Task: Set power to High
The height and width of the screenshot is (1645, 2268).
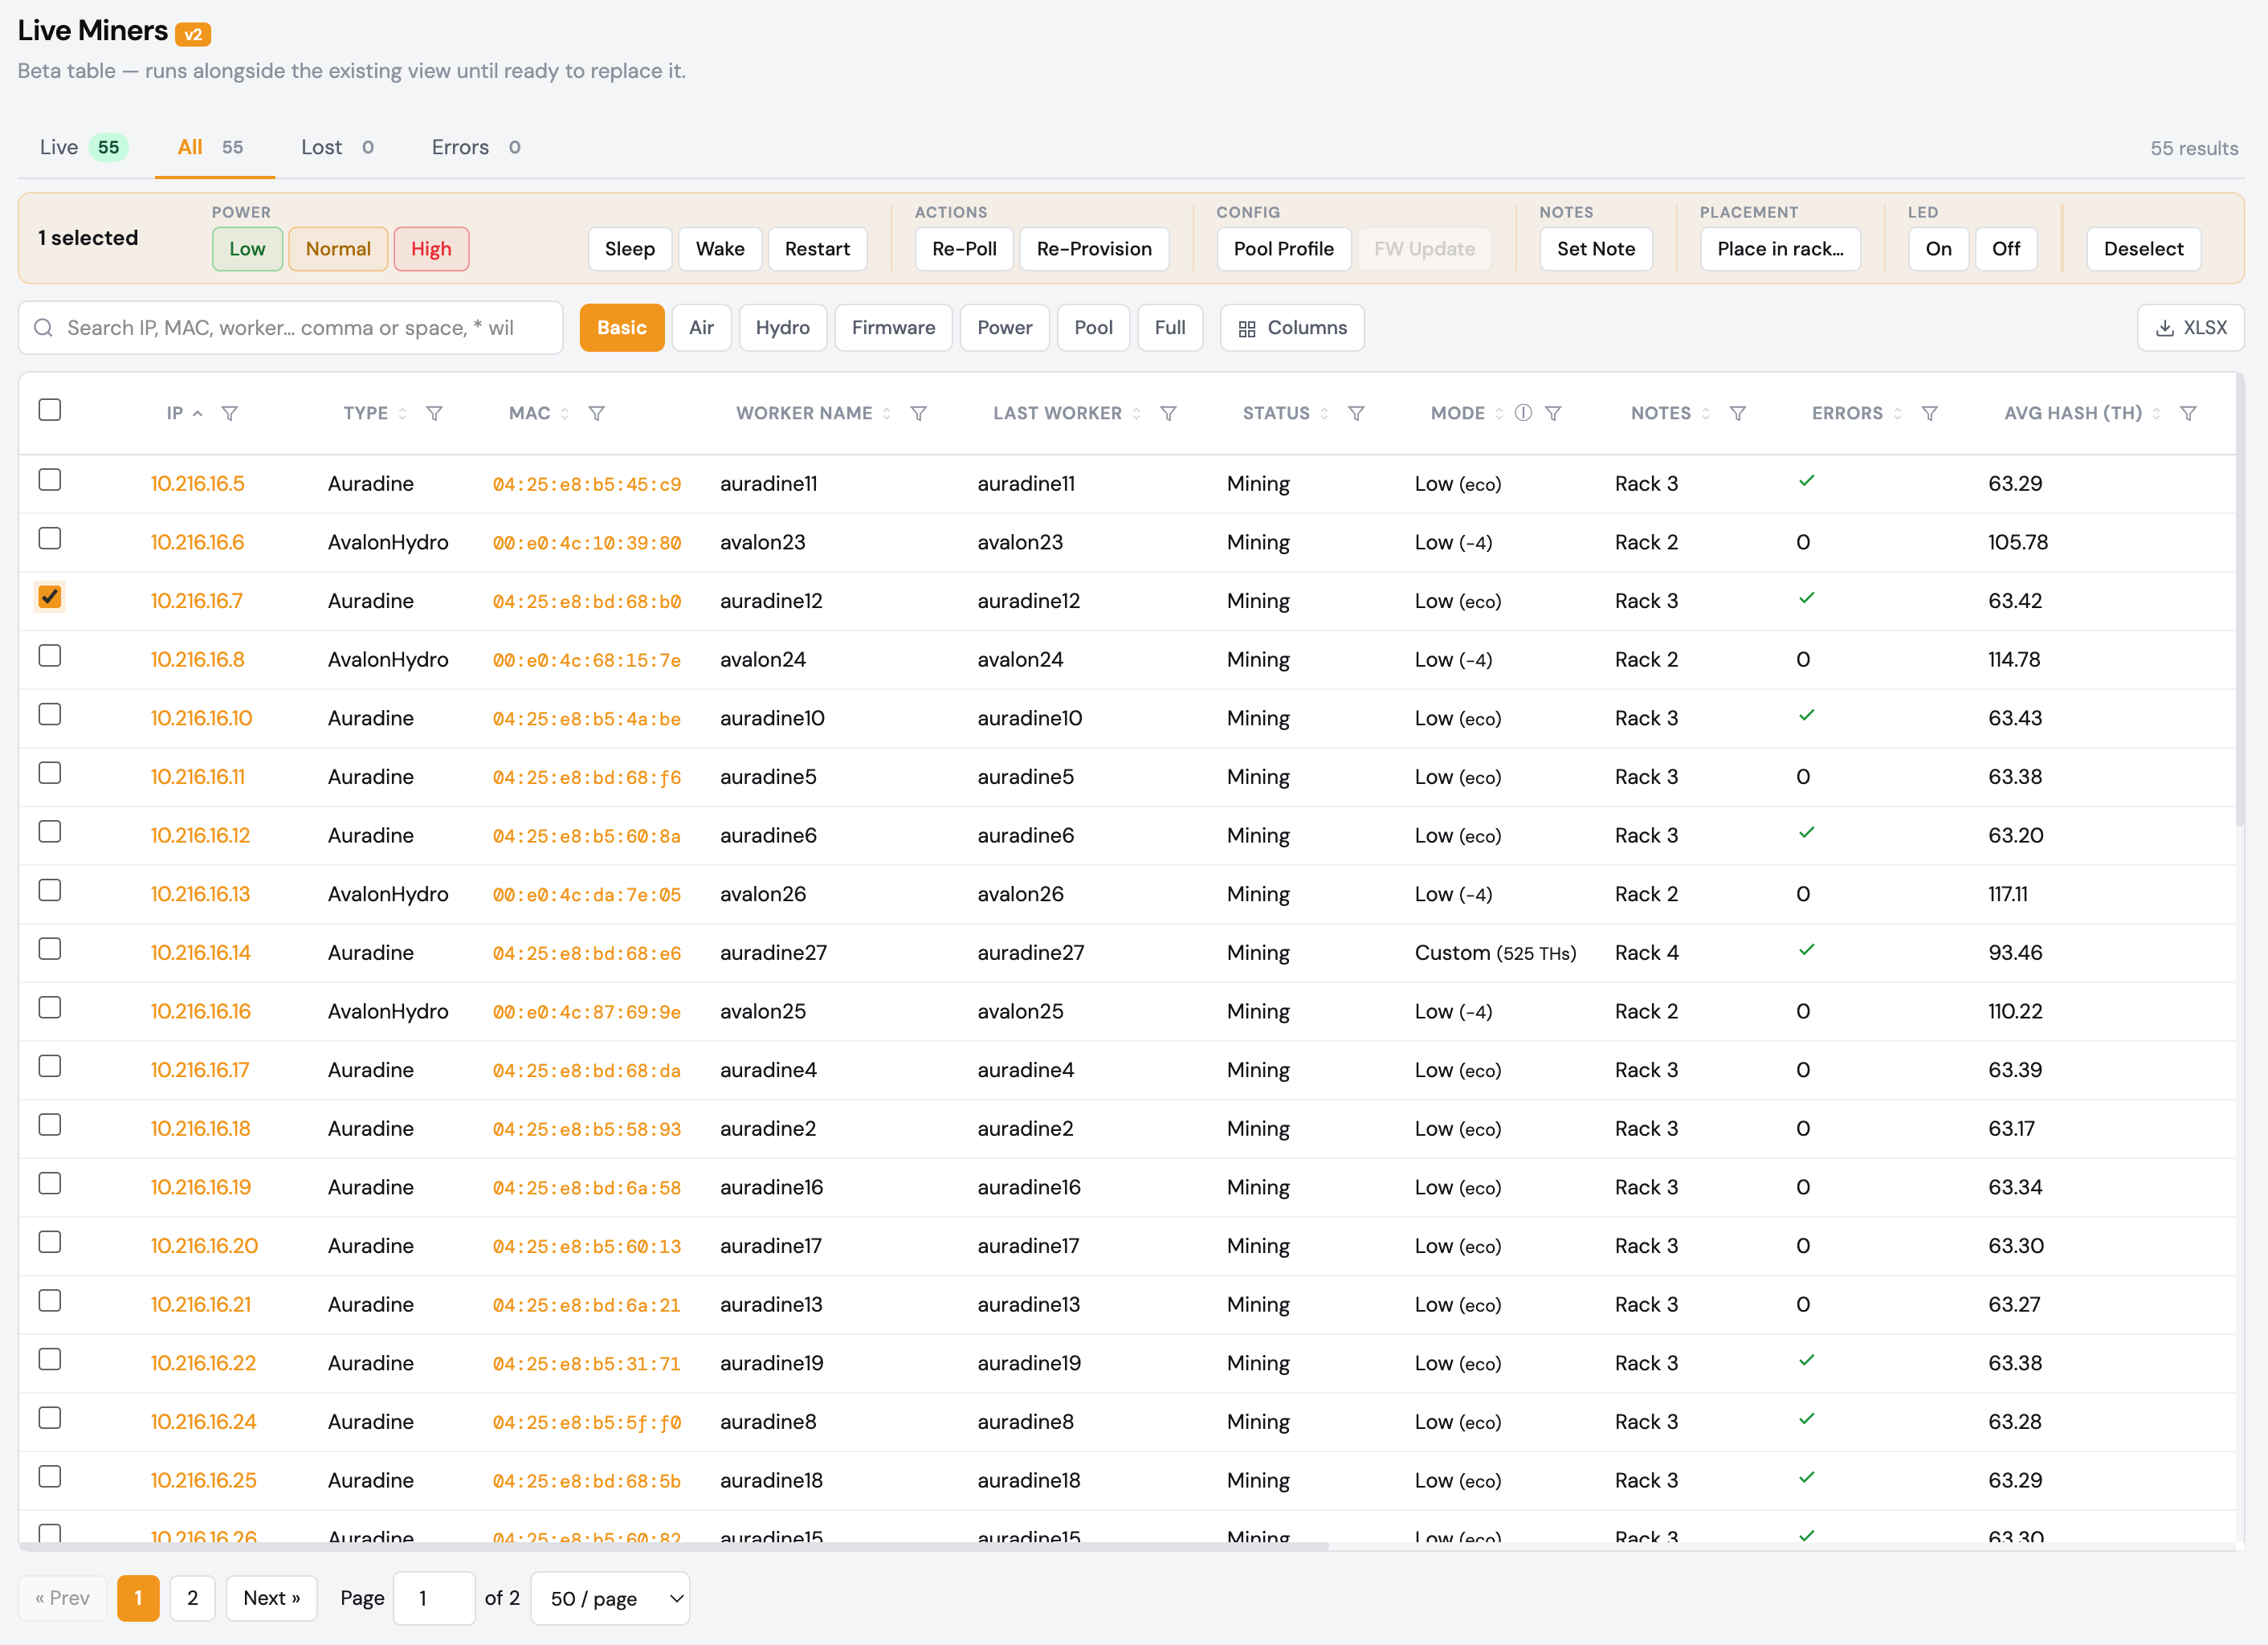Action: (431, 249)
